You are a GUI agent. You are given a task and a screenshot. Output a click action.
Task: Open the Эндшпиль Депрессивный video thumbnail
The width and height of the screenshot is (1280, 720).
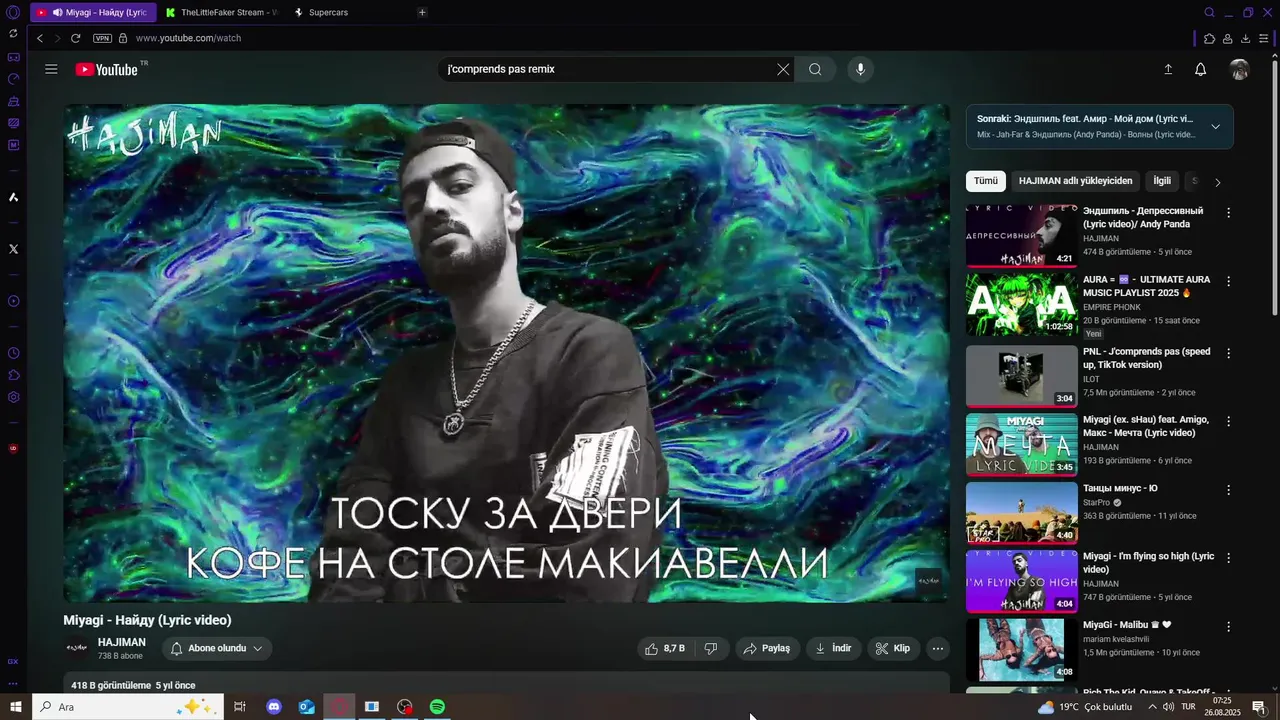tap(1021, 236)
